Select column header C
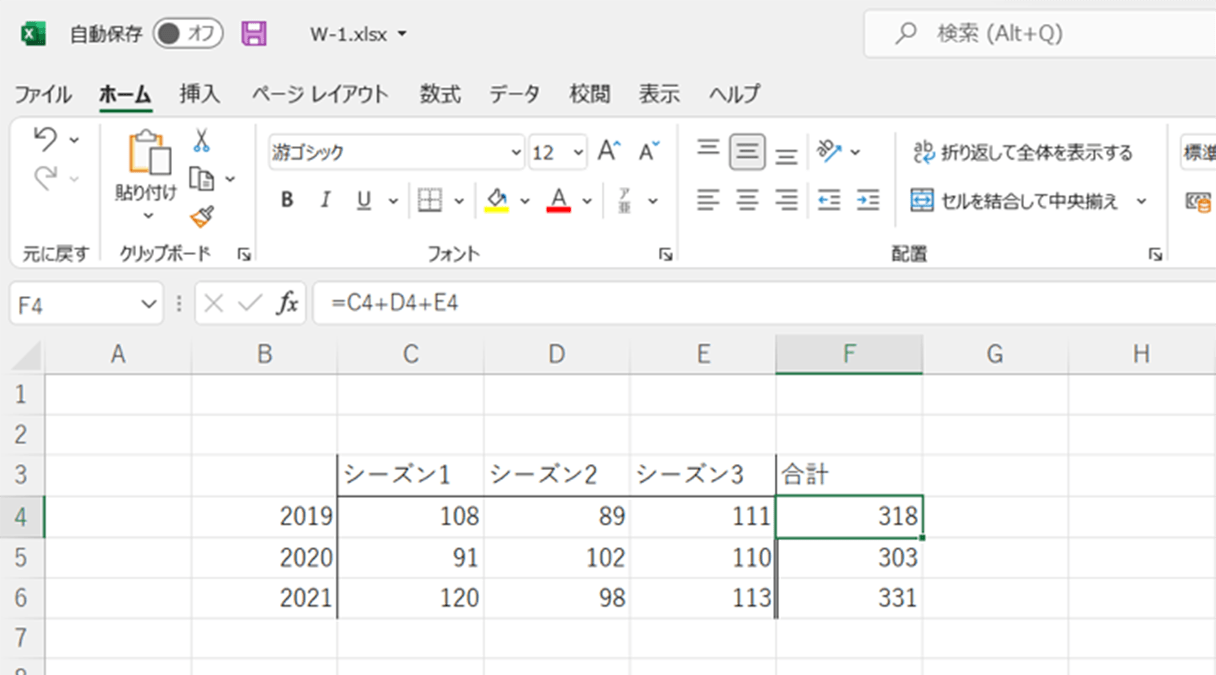 (410, 354)
